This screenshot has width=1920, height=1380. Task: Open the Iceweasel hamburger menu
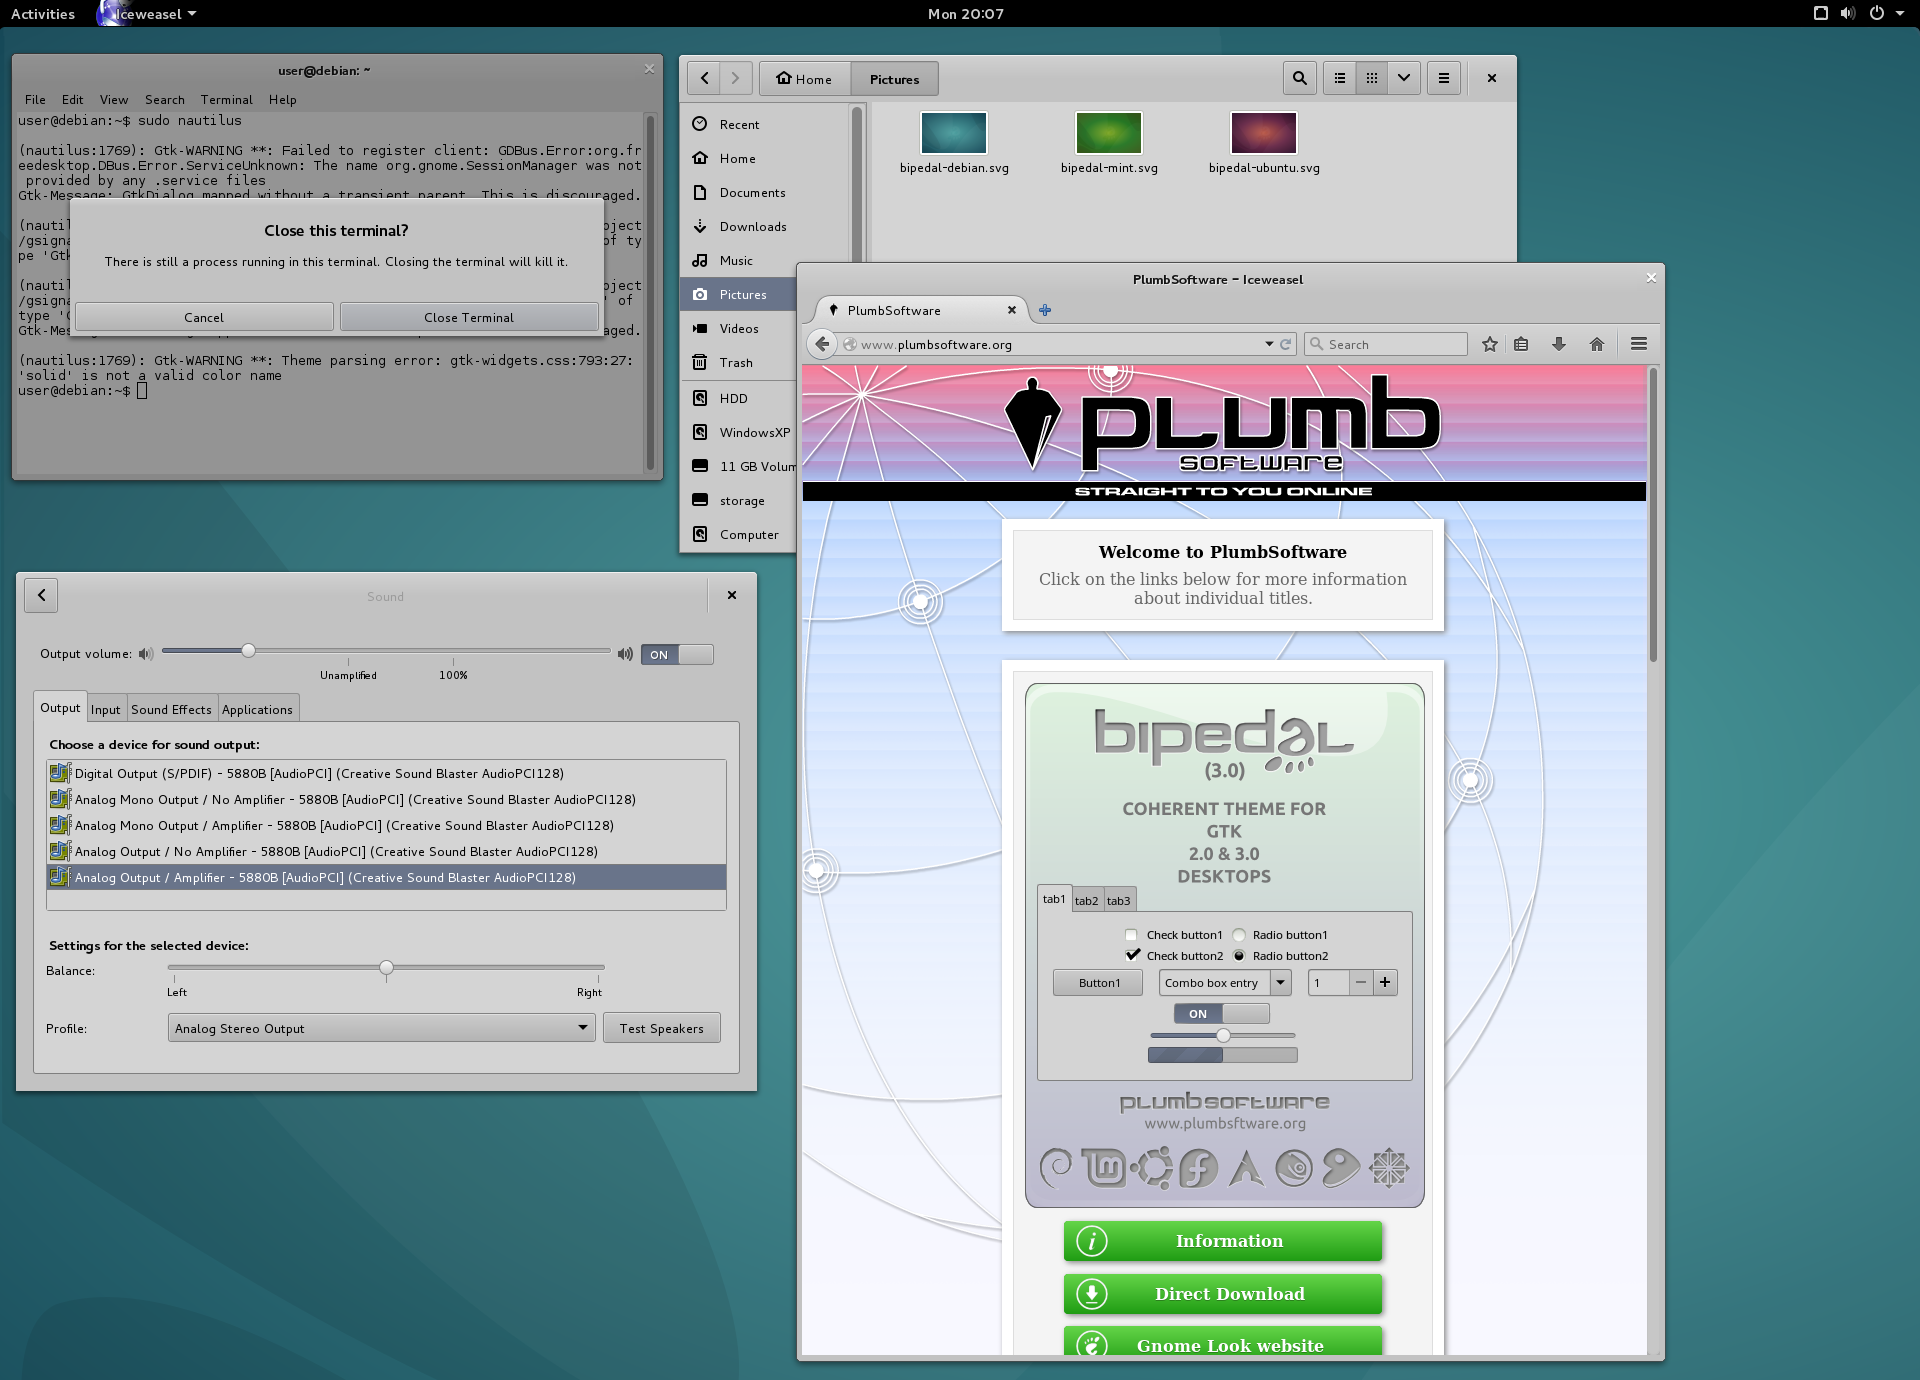1639,344
